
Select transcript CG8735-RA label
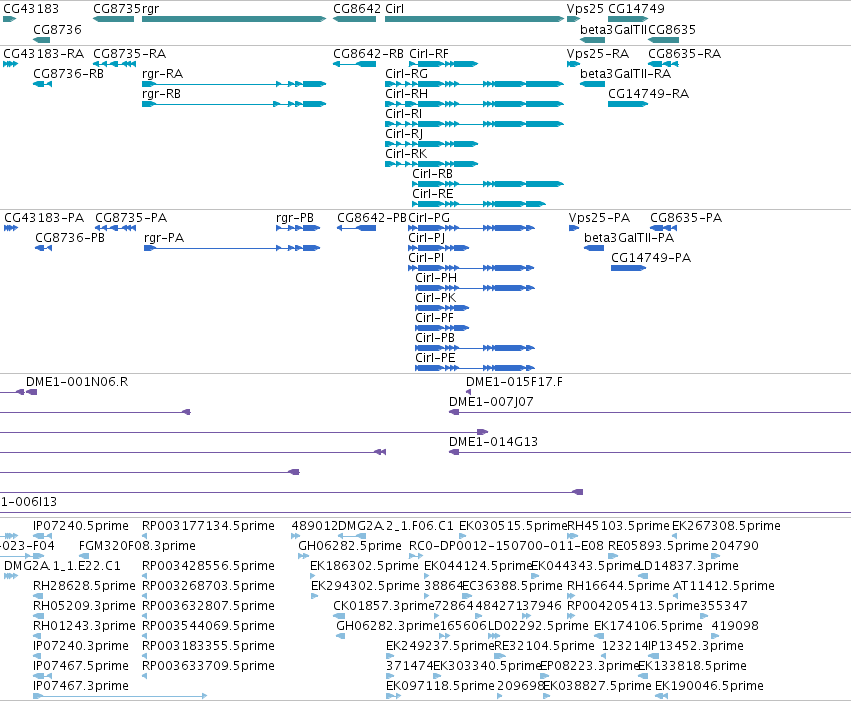point(130,54)
